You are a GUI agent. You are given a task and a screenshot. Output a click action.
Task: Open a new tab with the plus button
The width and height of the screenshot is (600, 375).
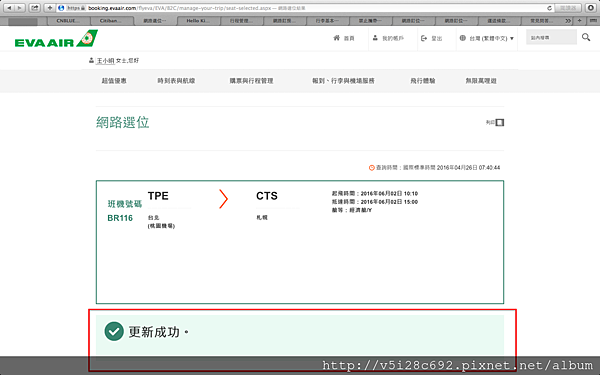coord(579,21)
